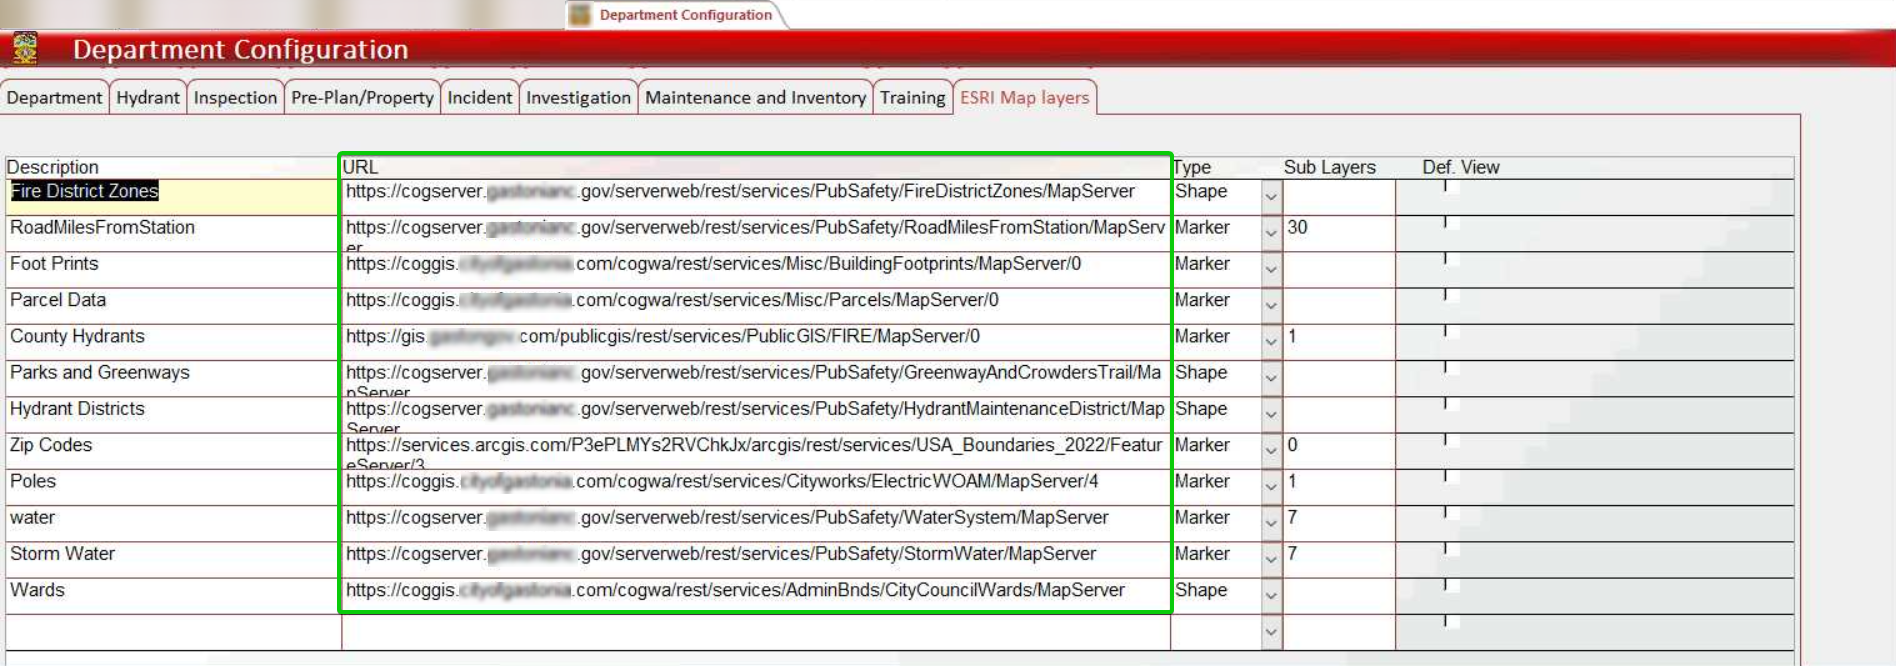Select the RoadMilesFromStation description cell
This screenshot has width=1896, height=666.
click(173, 233)
